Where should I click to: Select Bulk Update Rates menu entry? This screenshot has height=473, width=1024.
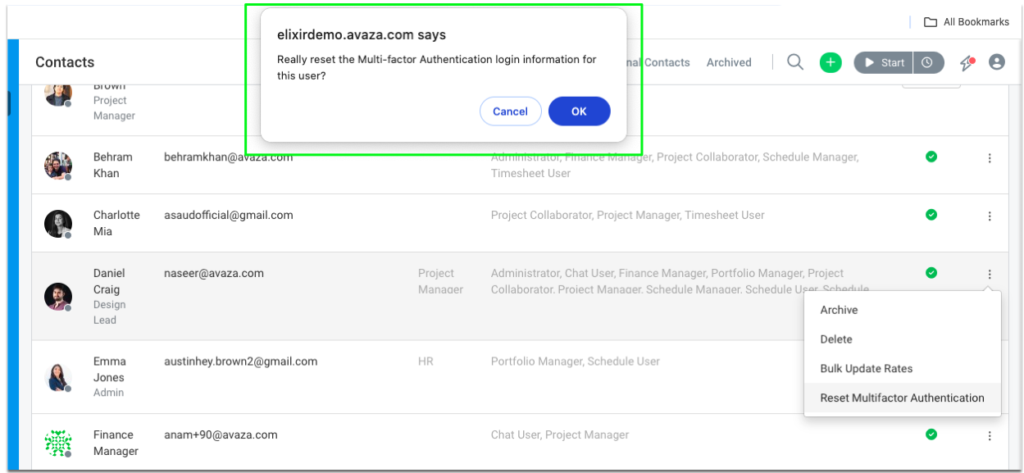click(866, 369)
